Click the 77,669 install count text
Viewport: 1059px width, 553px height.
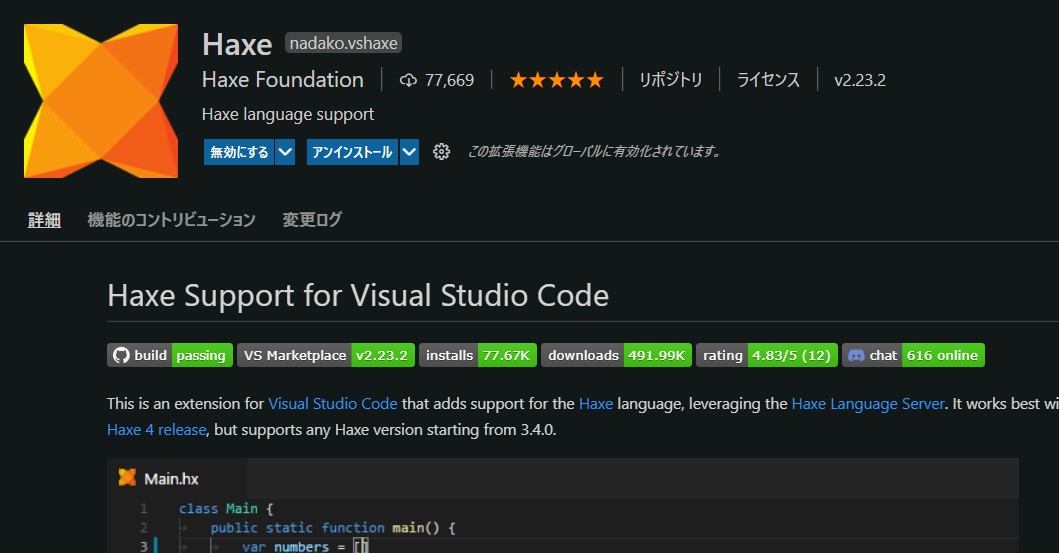[x=449, y=80]
